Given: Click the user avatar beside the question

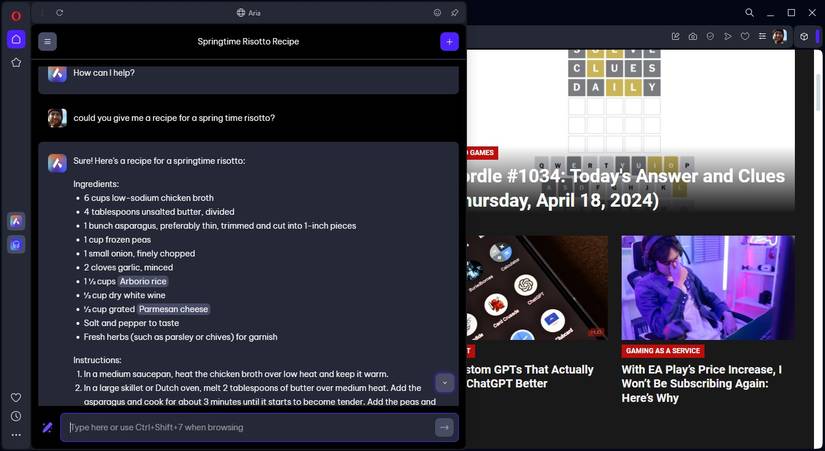Looking at the screenshot, I should 57,118.
